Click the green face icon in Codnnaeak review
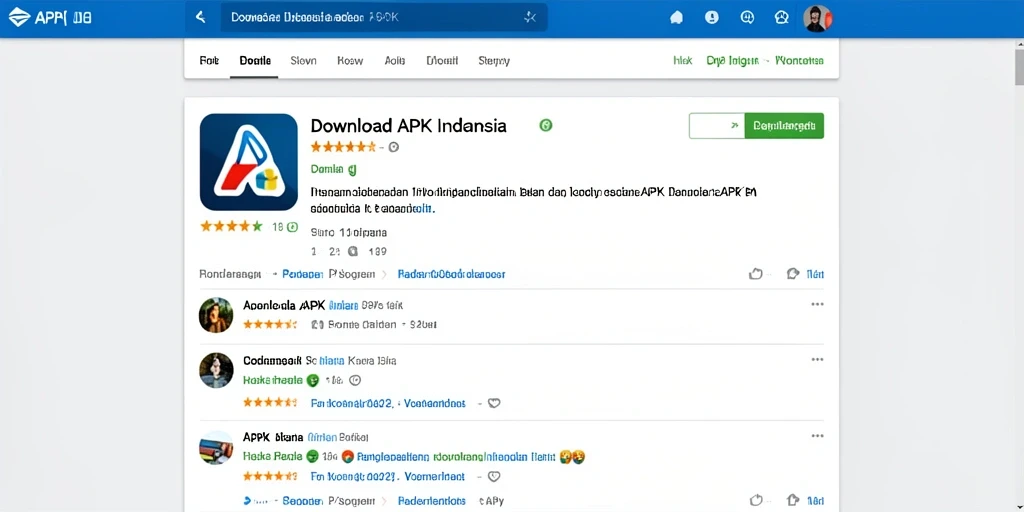Image resolution: width=1024 pixels, height=512 pixels. coord(313,380)
